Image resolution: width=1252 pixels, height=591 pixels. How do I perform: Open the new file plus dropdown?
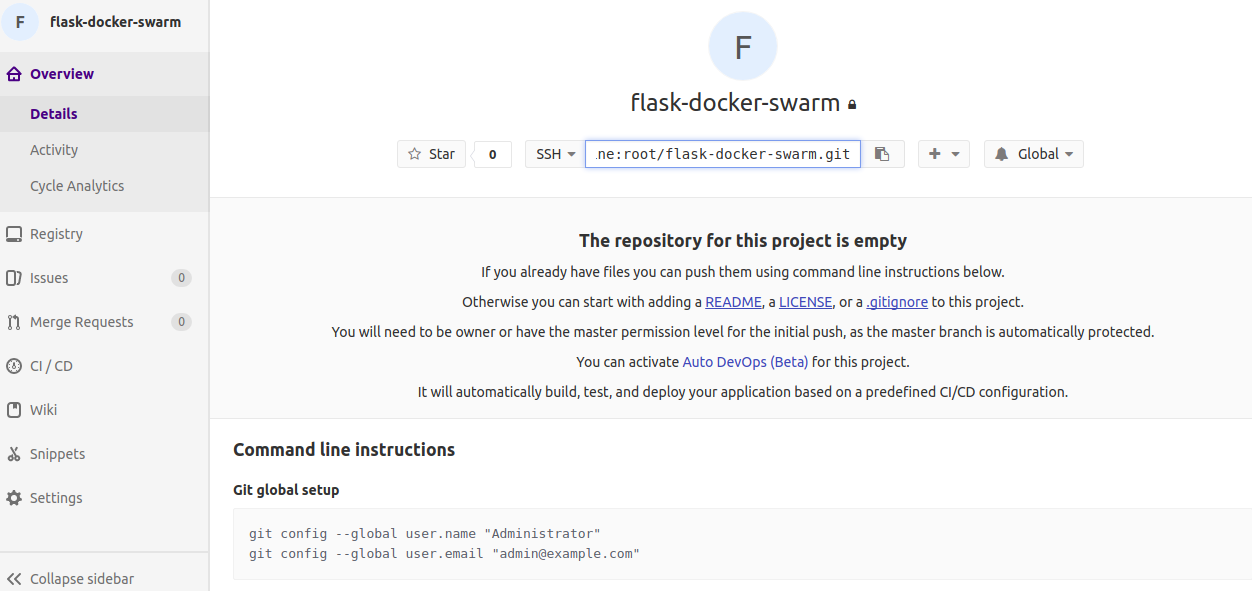tap(943, 153)
